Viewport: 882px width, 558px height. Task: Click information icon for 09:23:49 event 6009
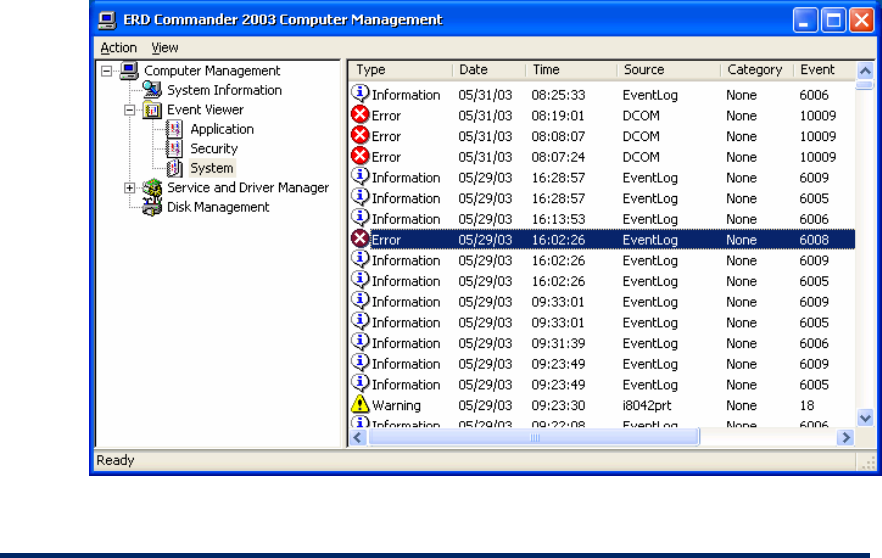[x=360, y=363]
